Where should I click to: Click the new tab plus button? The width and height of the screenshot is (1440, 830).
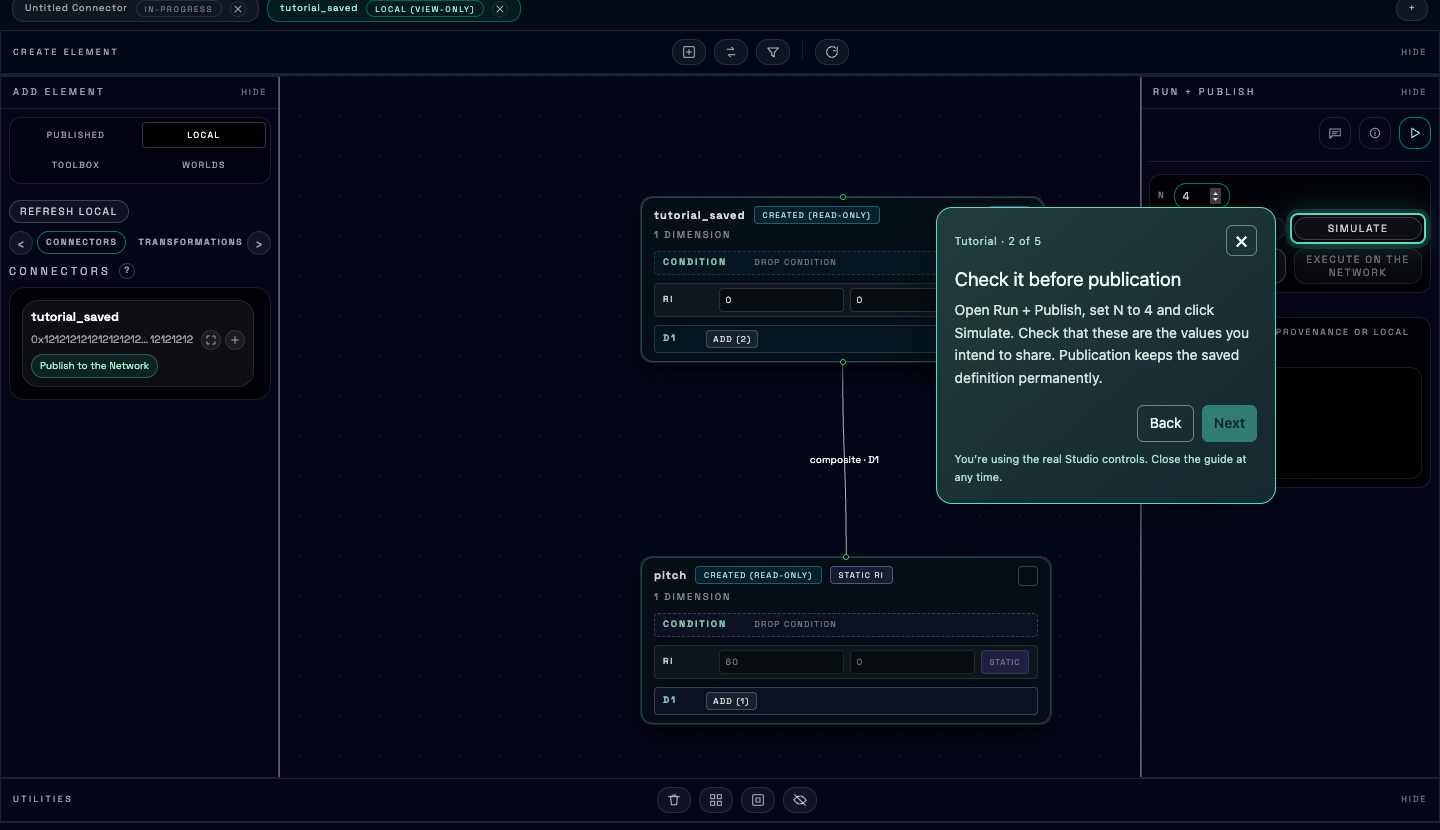click(x=1411, y=8)
